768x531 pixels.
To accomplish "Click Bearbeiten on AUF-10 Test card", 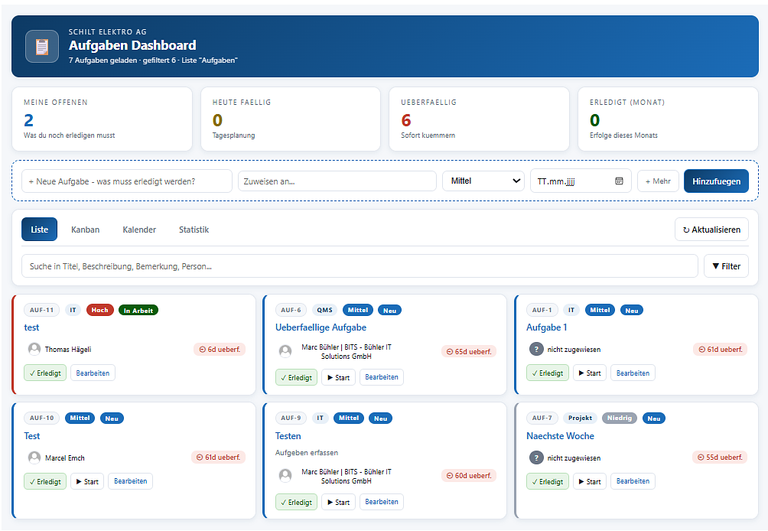I will click(x=130, y=481).
